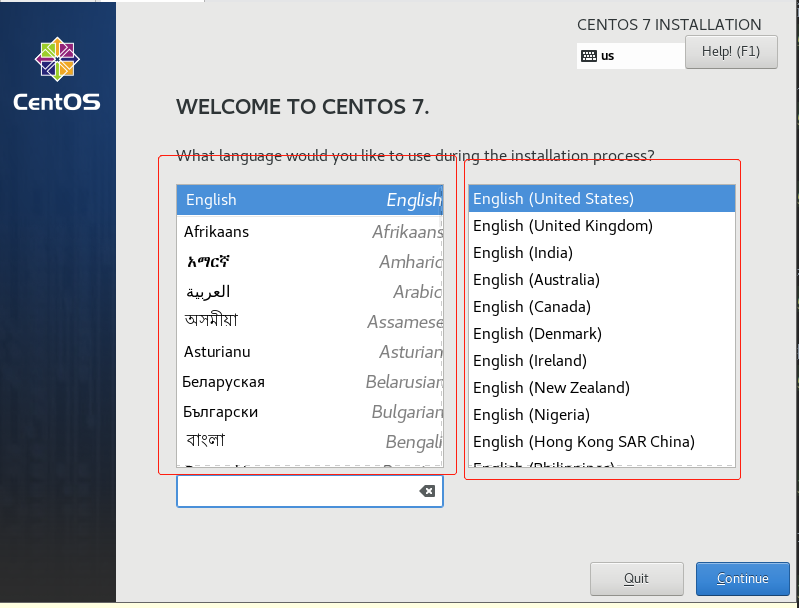Select the Belarusian language row

pyautogui.click(x=310, y=382)
